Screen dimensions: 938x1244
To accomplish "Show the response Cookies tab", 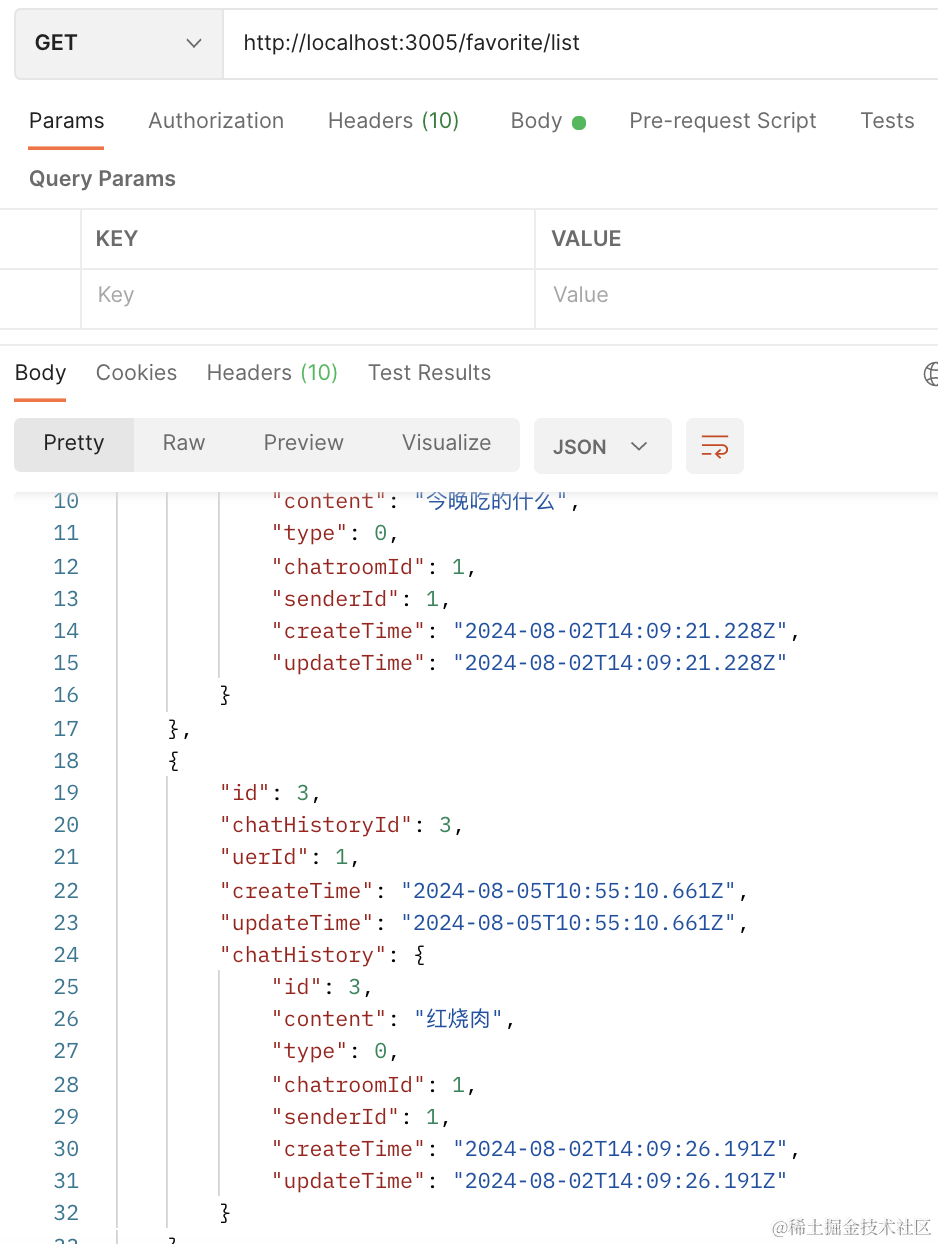I will (136, 373).
